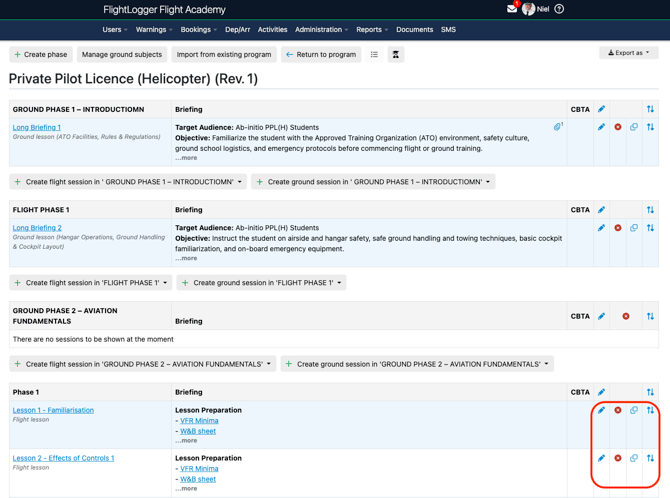Image resolution: width=670 pixels, height=498 pixels.
Task: Duplicate Long Briefing 2 with copy icon
Action: (634, 228)
